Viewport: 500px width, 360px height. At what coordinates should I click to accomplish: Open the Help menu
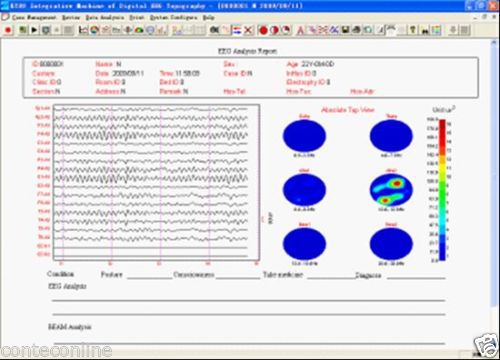pyautogui.click(x=209, y=17)
